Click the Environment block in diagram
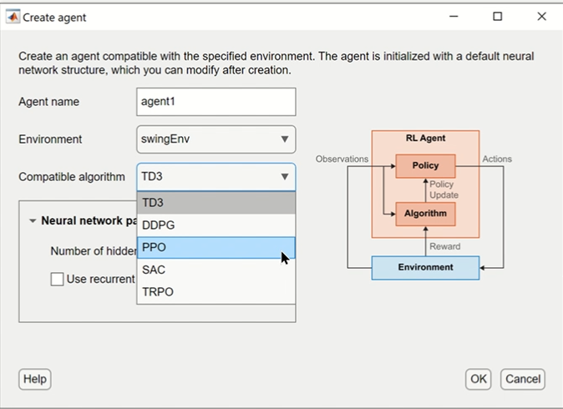The image size is (563, 409). coord(425,268)
